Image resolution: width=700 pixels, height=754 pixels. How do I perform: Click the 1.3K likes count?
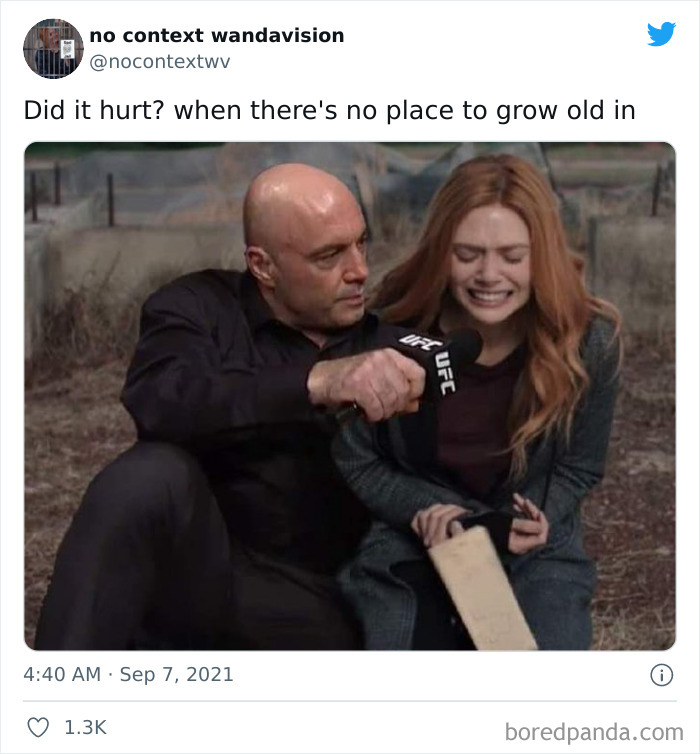pyautogui.click(x=85, y=728)
